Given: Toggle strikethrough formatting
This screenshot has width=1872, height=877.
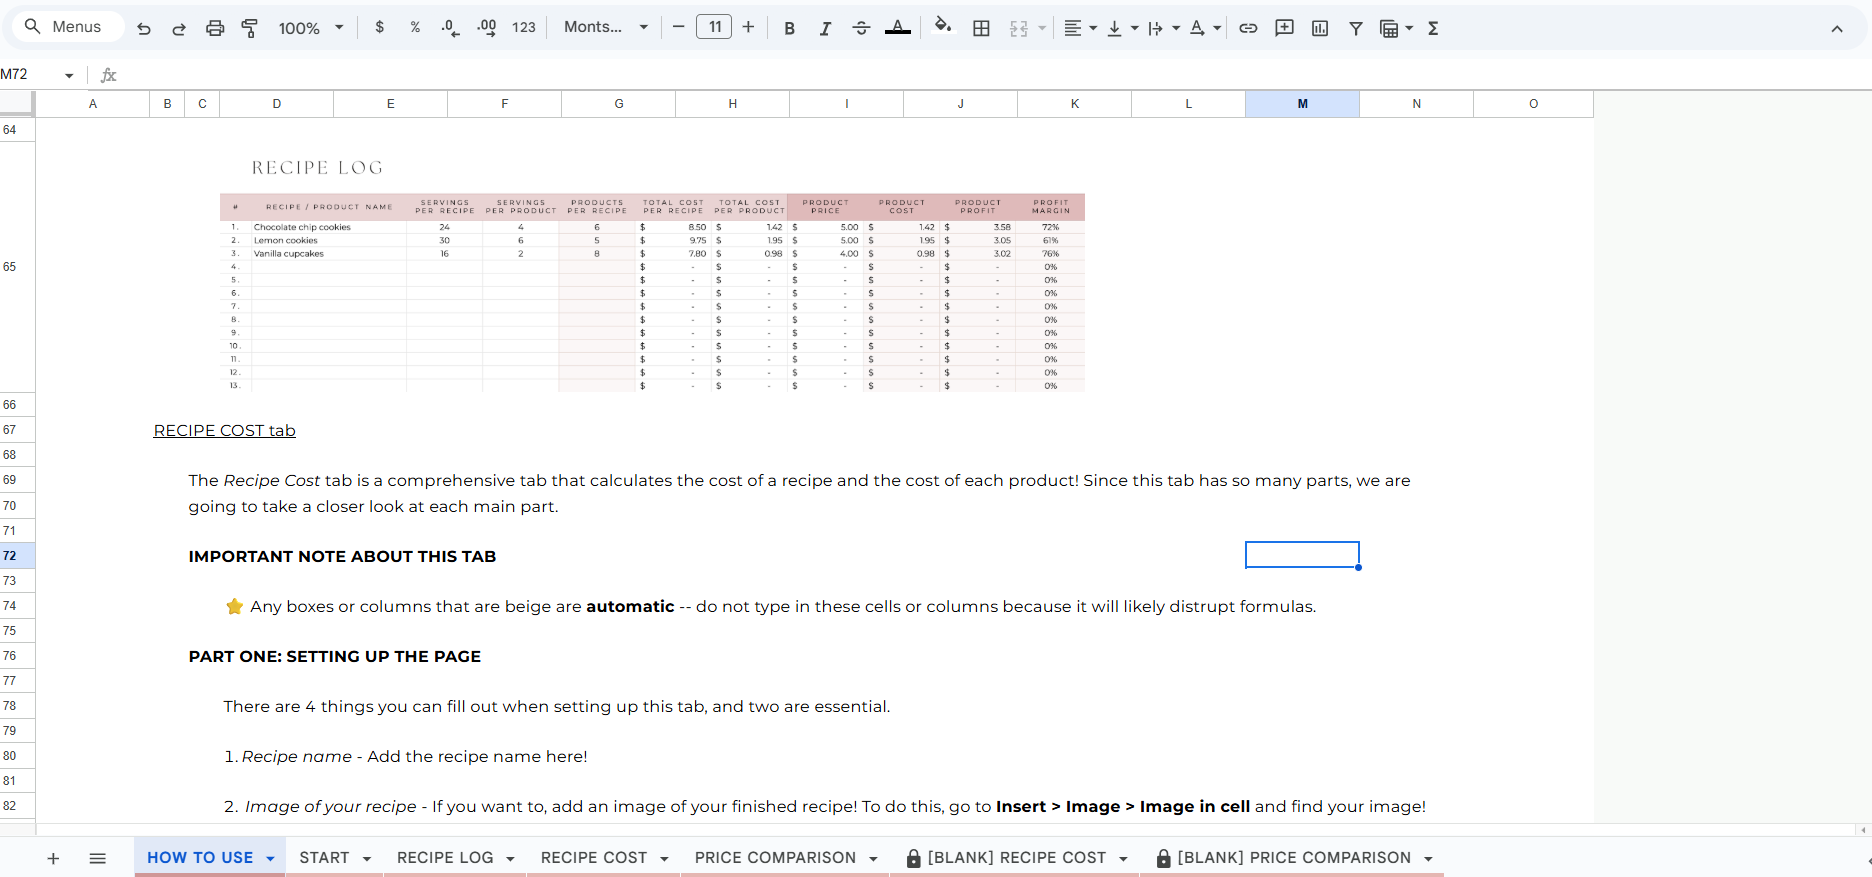Looking at the screenshot, I should [x=861, y=28].
